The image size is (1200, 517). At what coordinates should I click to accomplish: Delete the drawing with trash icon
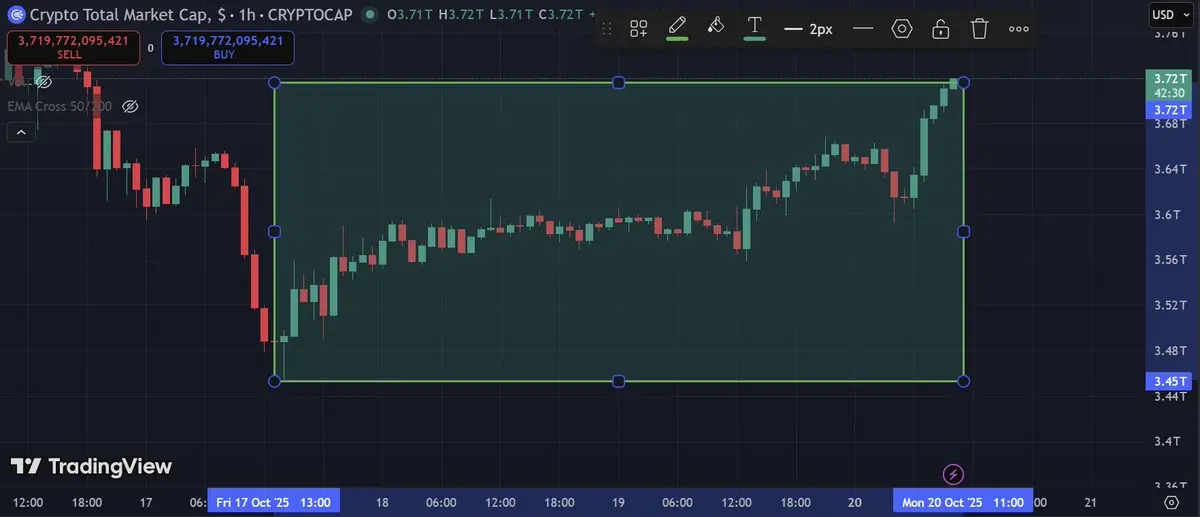pyautogui.click(x=979, y=29)
